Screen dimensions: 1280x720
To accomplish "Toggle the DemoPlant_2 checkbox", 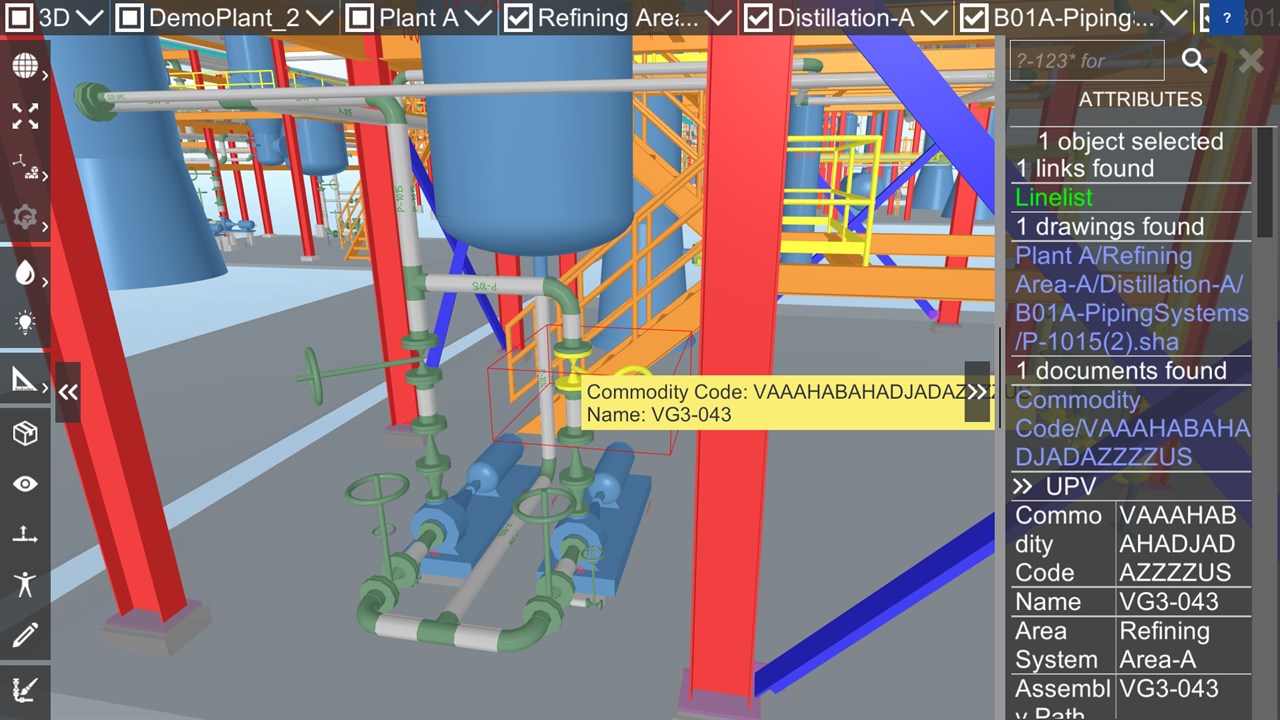I will (x=129, y=18).
